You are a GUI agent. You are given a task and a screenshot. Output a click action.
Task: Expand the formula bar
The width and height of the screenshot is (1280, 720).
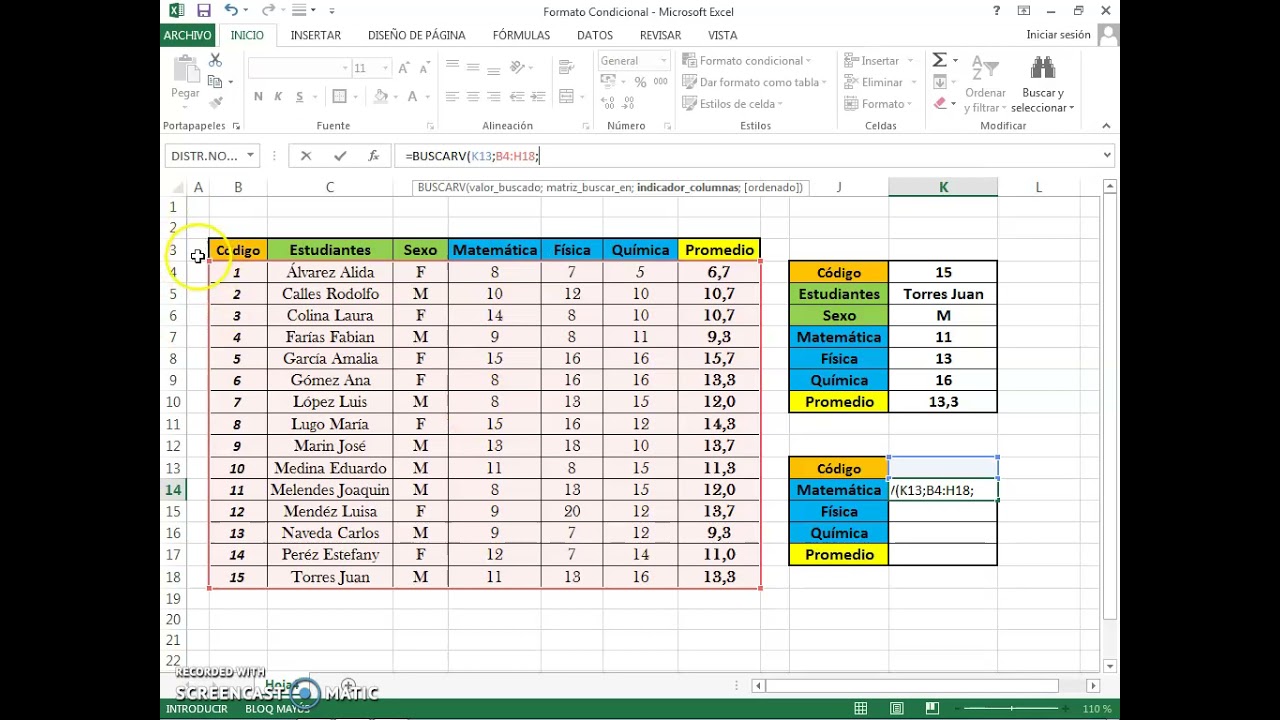pyautogui.click(x=1107, y=155)
